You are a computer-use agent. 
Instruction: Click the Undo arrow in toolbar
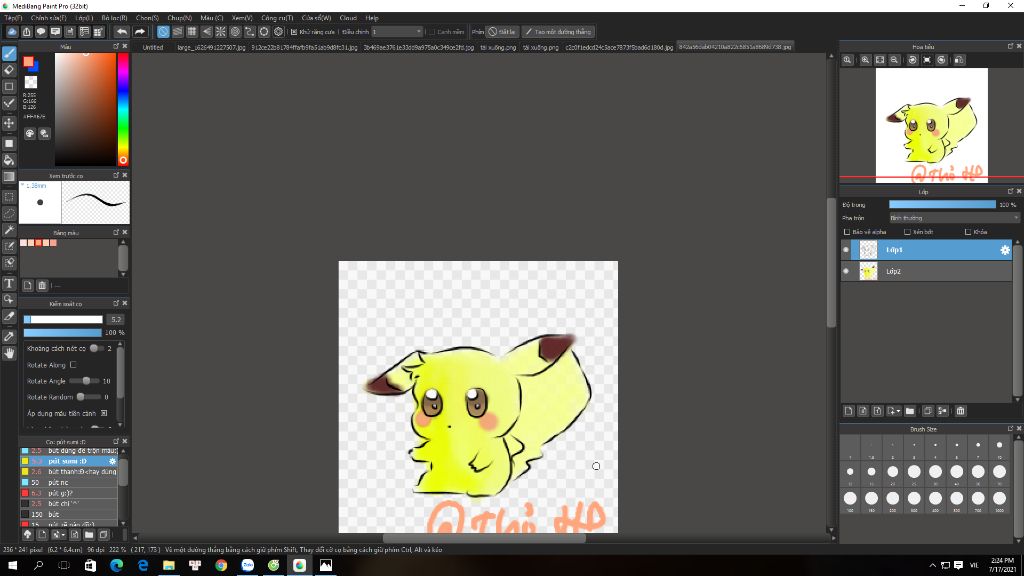[122, 31]
